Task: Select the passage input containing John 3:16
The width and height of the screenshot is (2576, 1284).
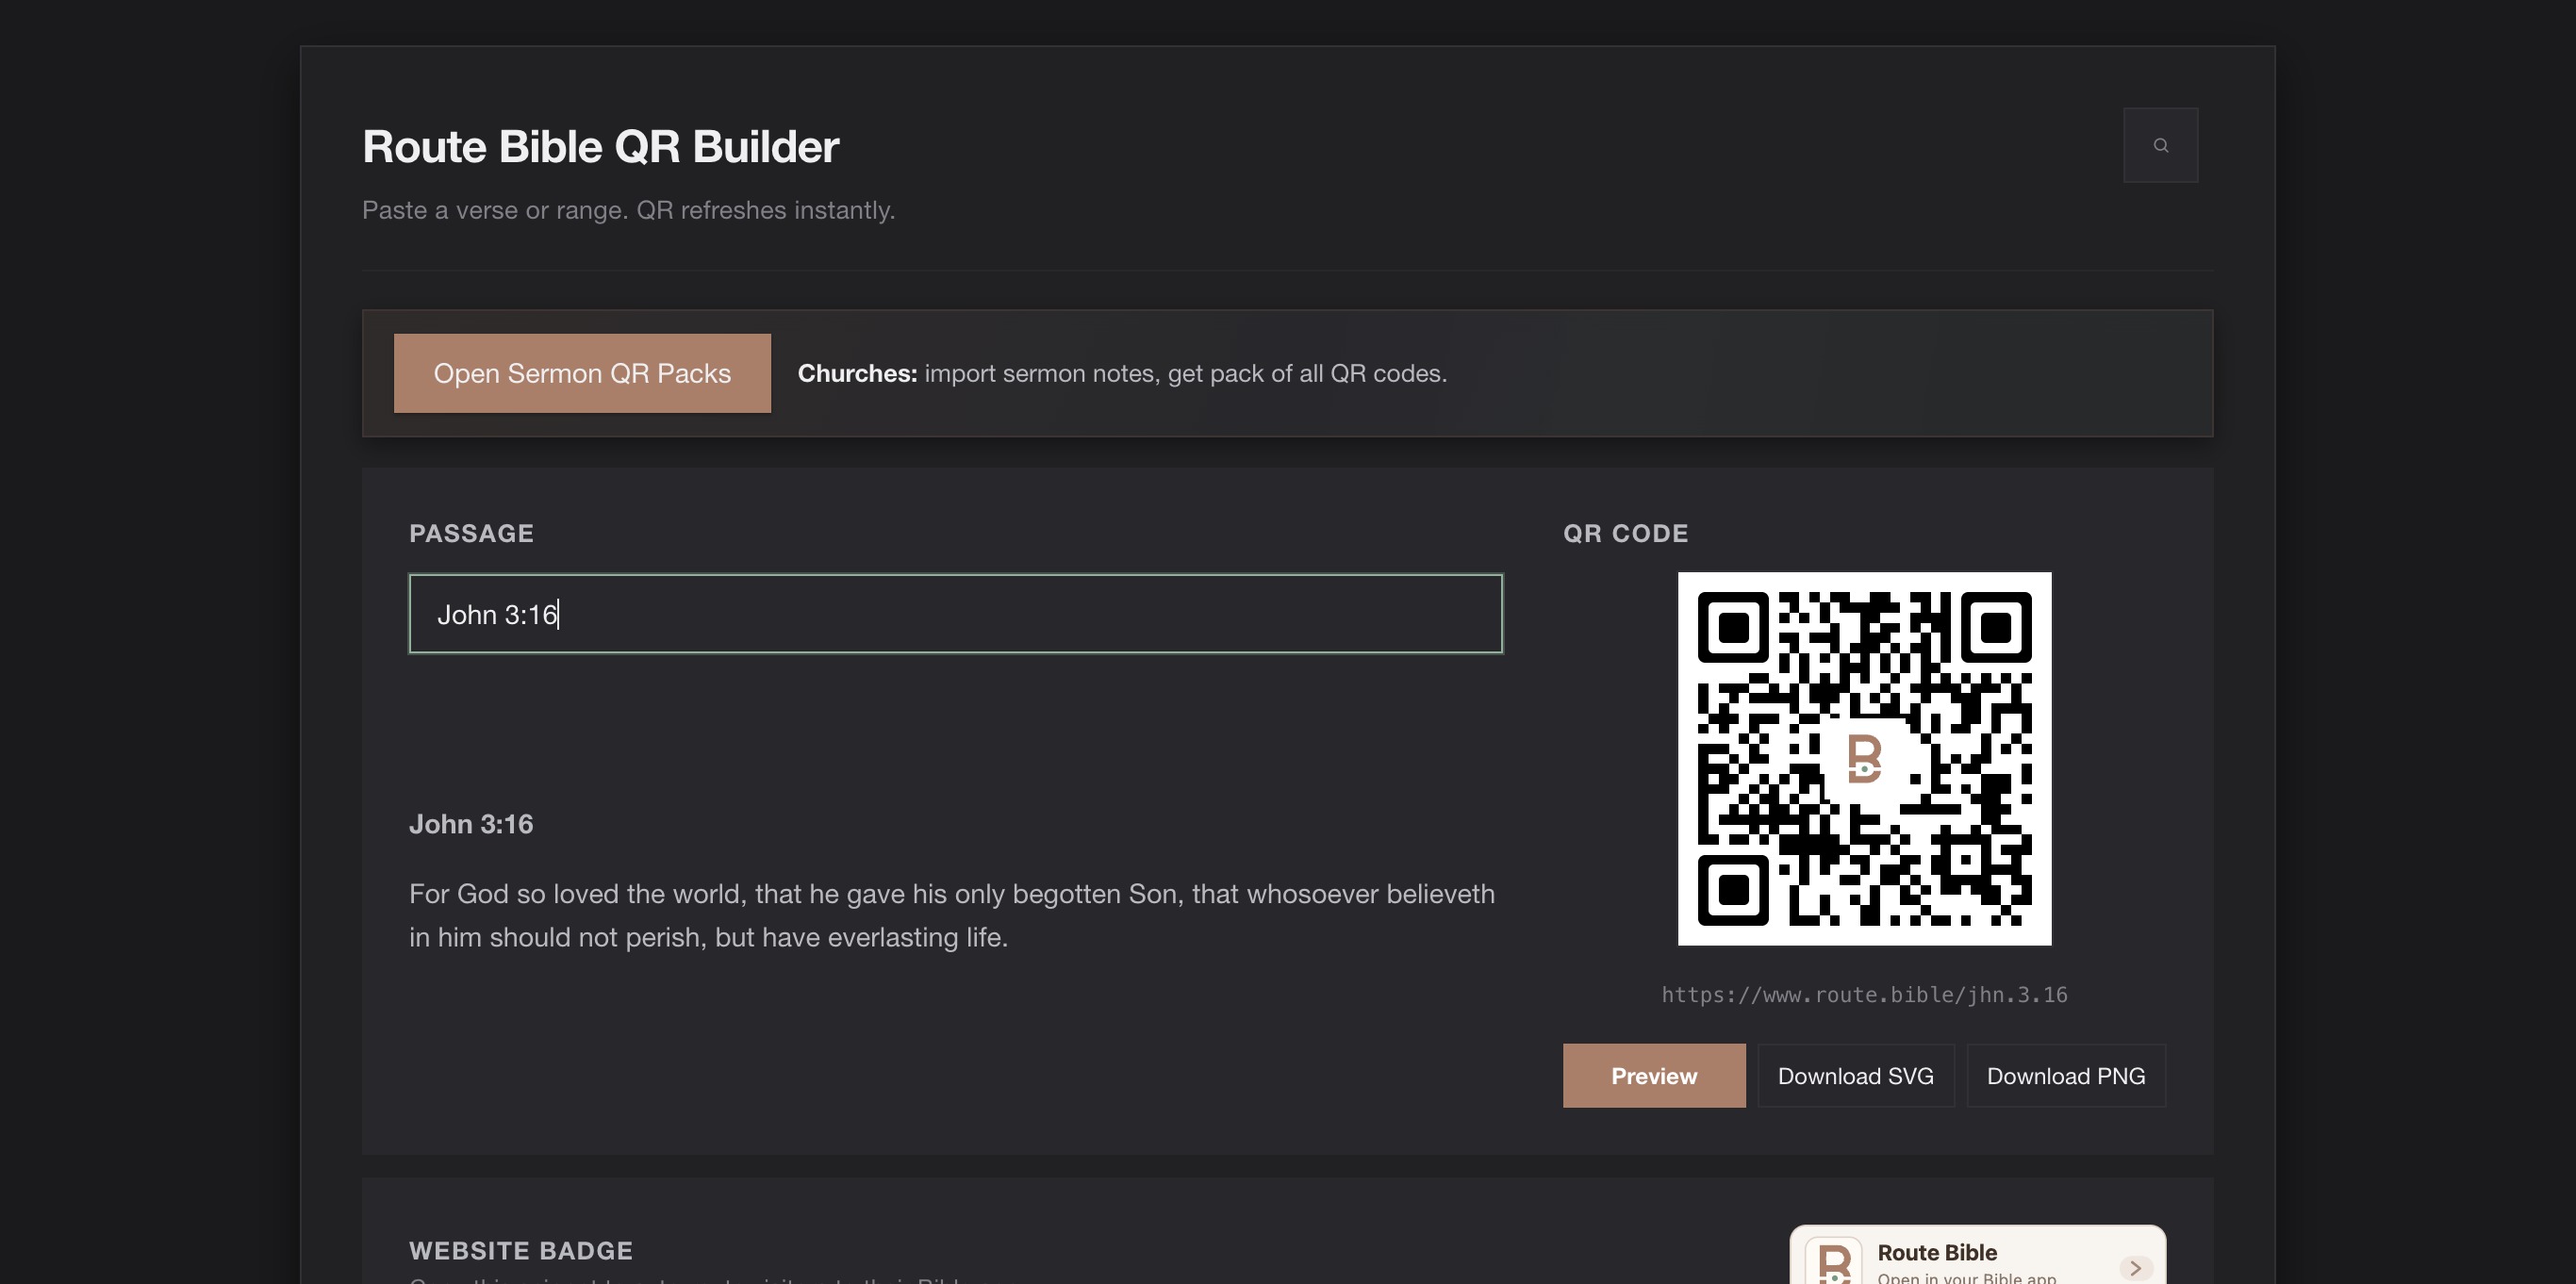Action: tap(954, 613)
